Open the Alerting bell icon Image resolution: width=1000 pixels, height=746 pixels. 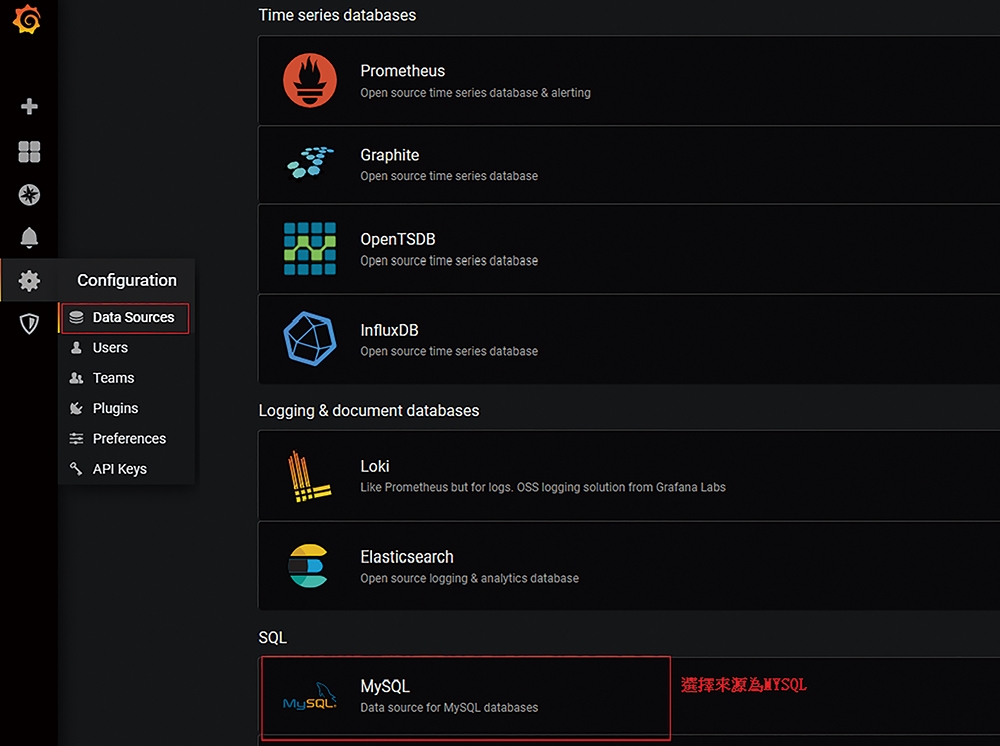[29, 237]
